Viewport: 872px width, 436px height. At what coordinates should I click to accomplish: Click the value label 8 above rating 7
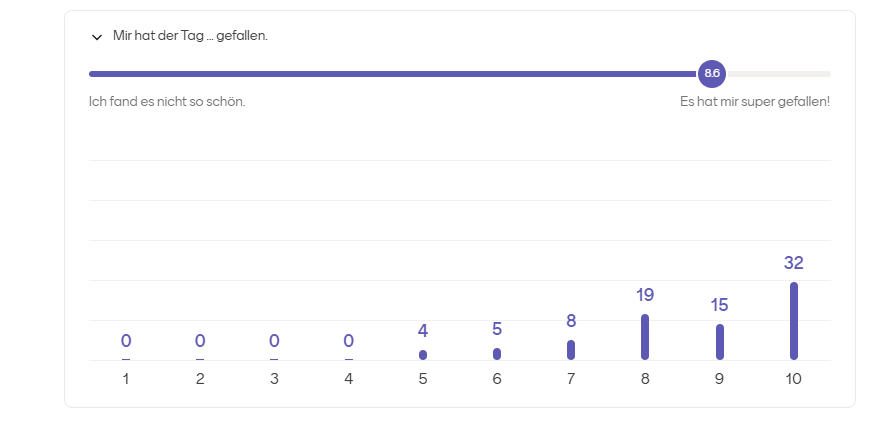pyautogui.click(x=571, y=321)
